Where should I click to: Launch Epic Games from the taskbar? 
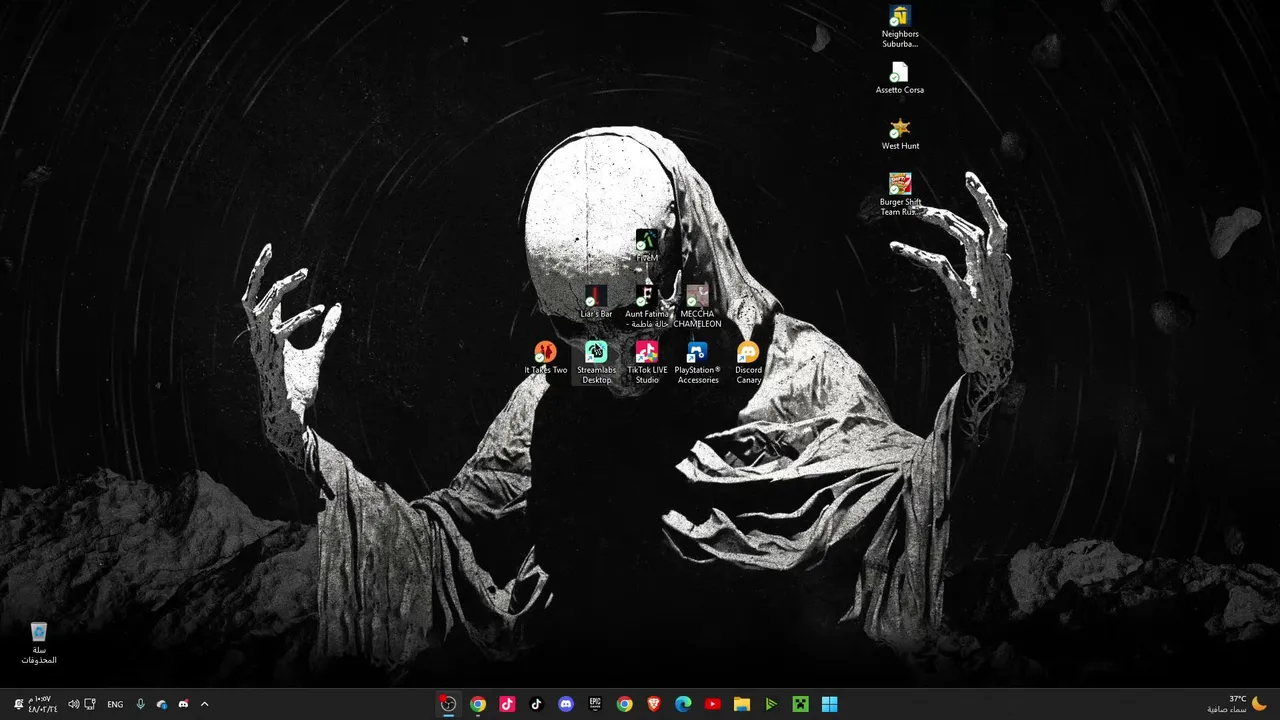pyautogui.click(x=595, y=704)
